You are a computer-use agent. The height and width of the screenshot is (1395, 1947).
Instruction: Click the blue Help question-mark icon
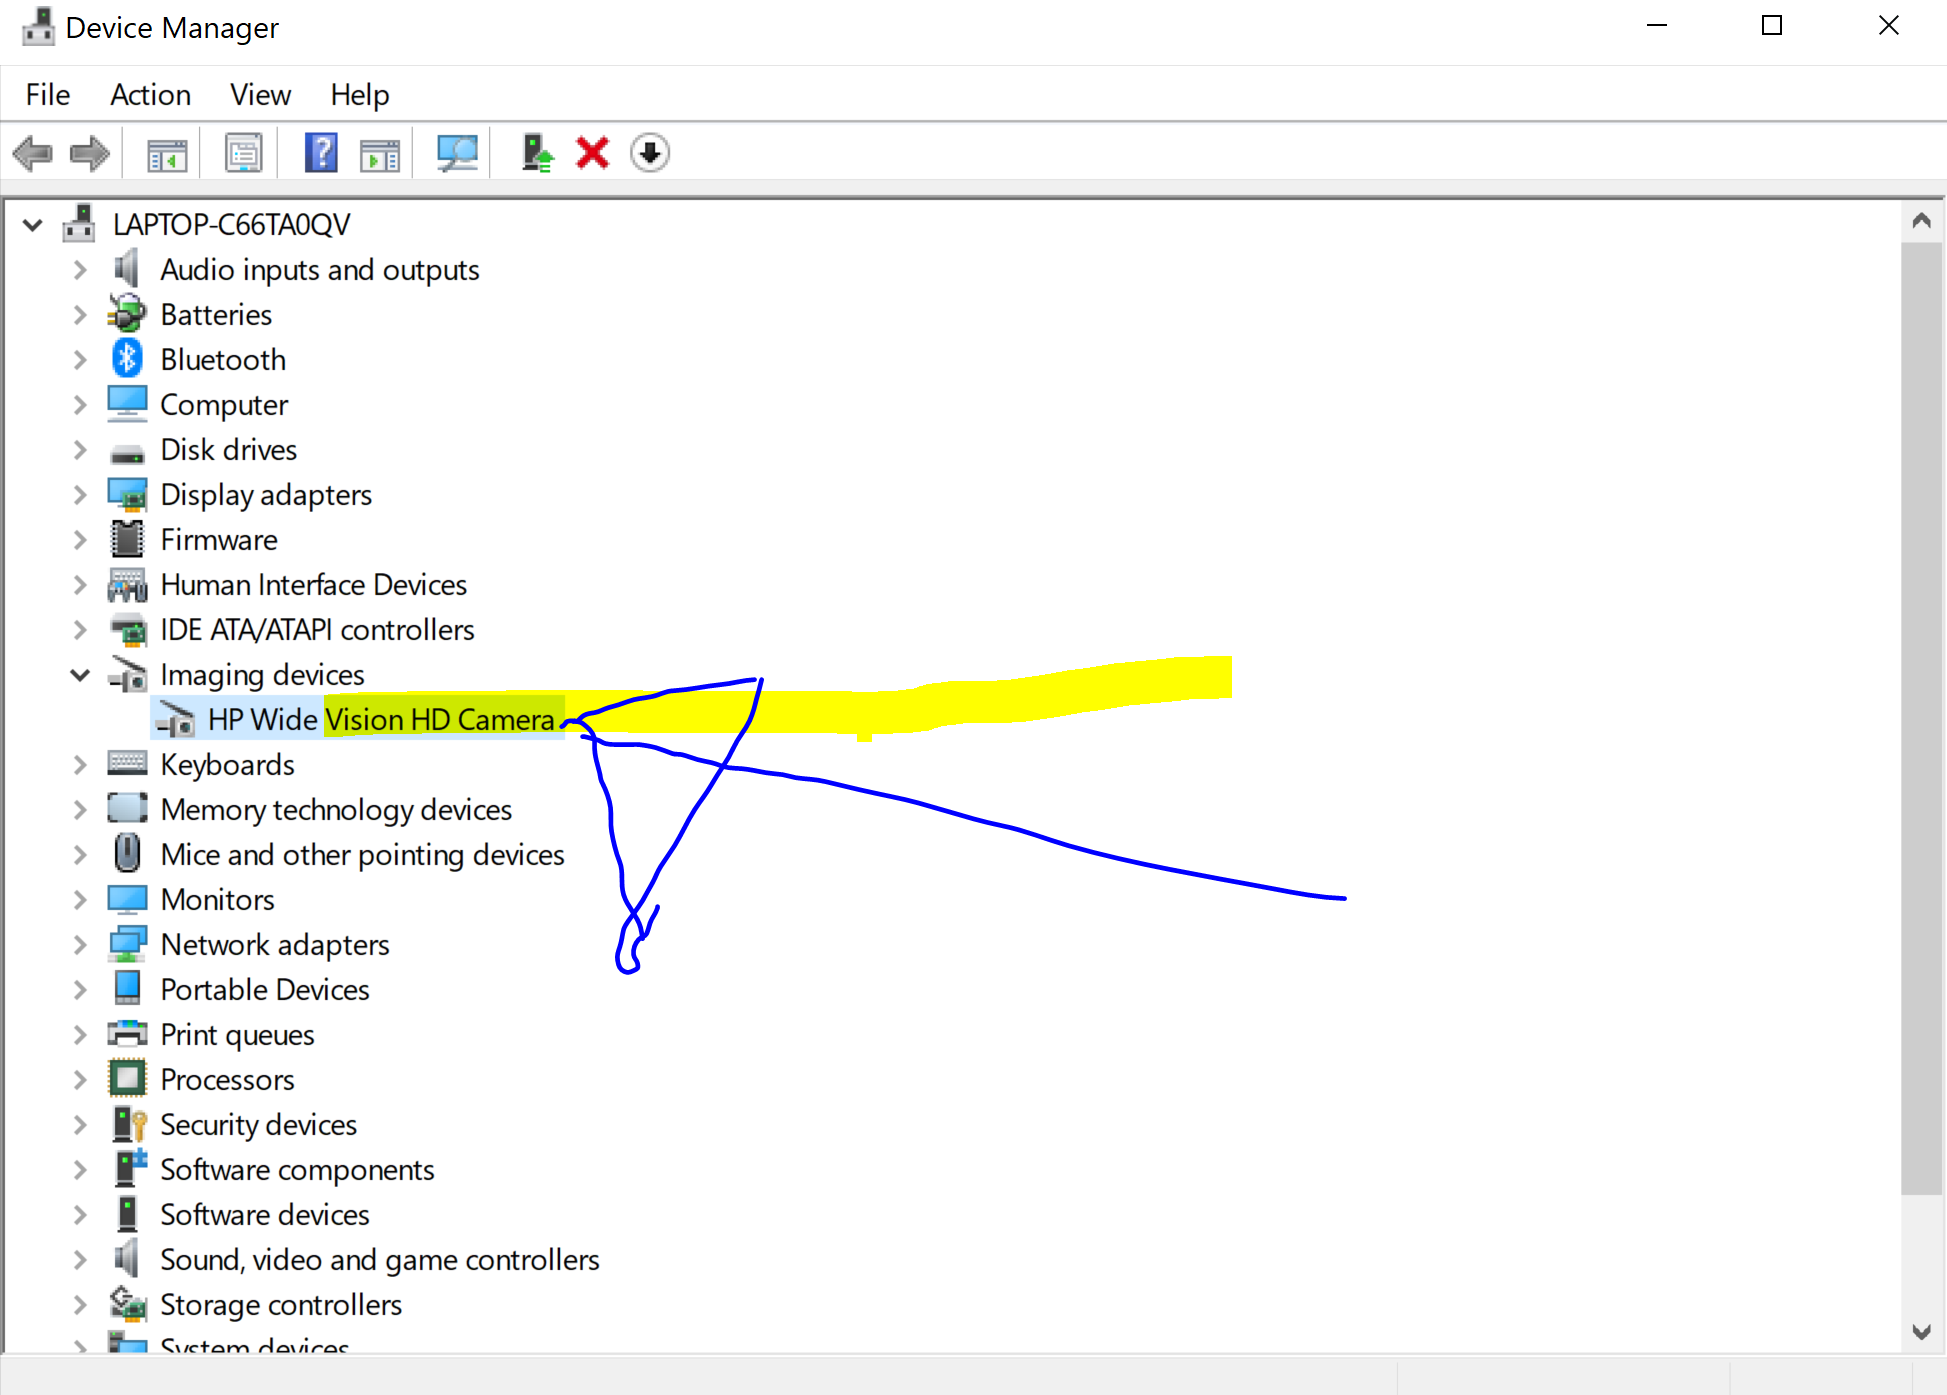321,154
